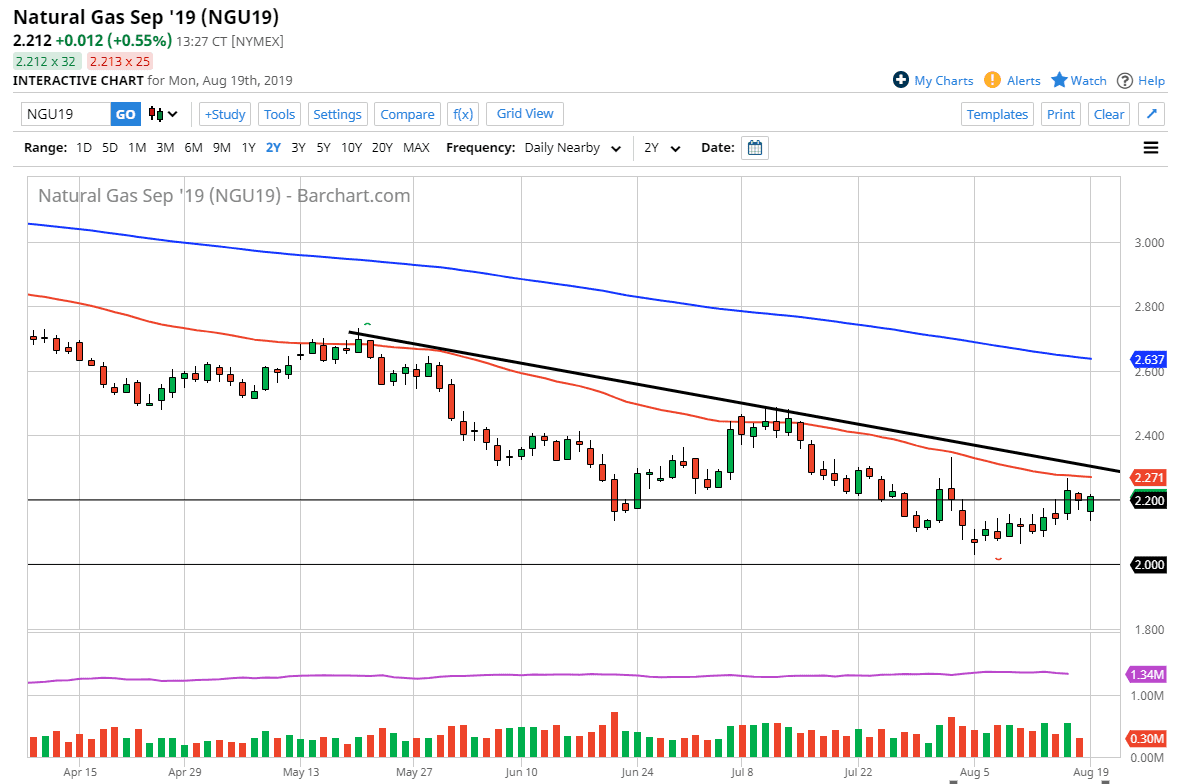Switch the range to 6M
The image size is (1182, 784).
coord(193,148)
